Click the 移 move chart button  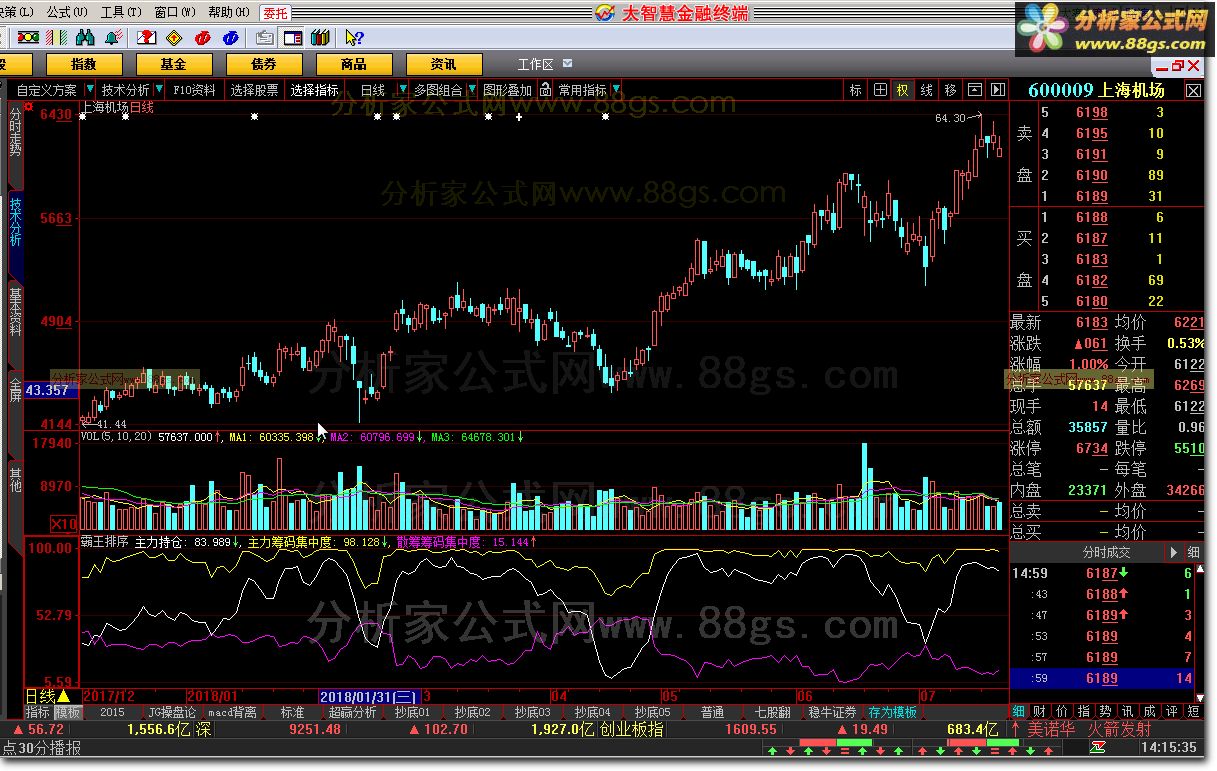(x=951, y=90)
